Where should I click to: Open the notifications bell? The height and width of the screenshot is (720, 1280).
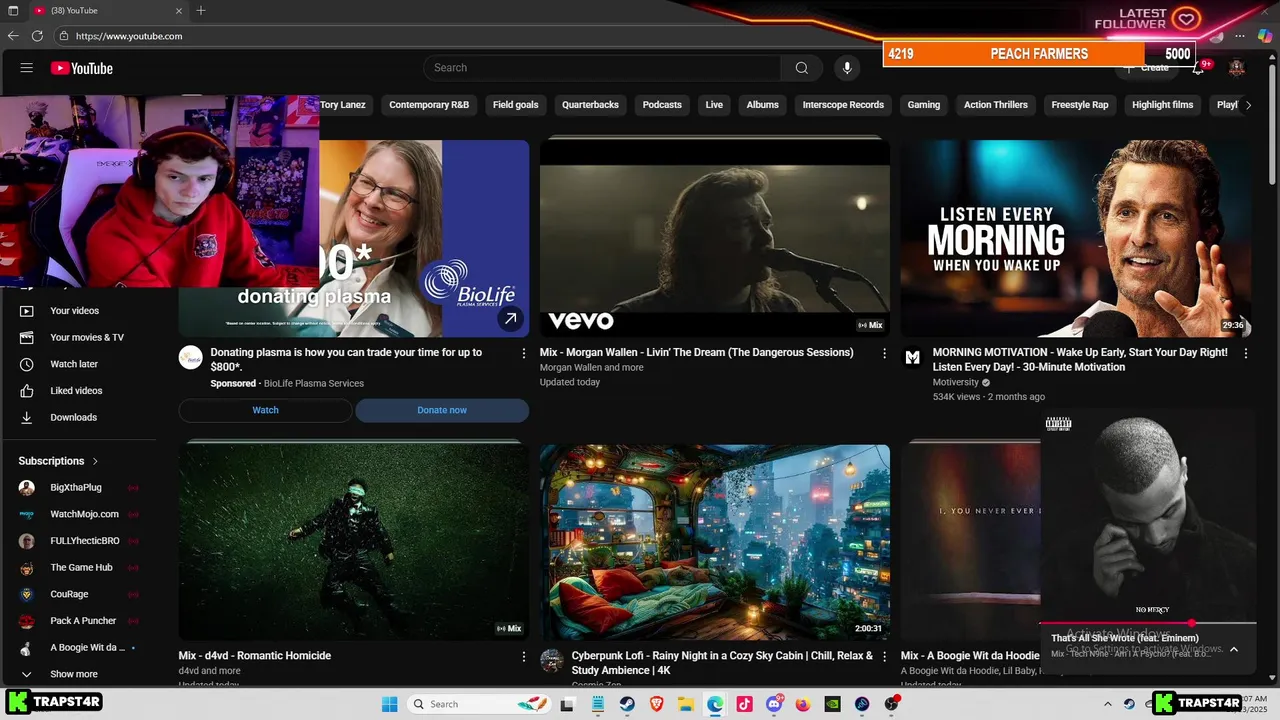pyautogui.click(x=1198, y=68)
